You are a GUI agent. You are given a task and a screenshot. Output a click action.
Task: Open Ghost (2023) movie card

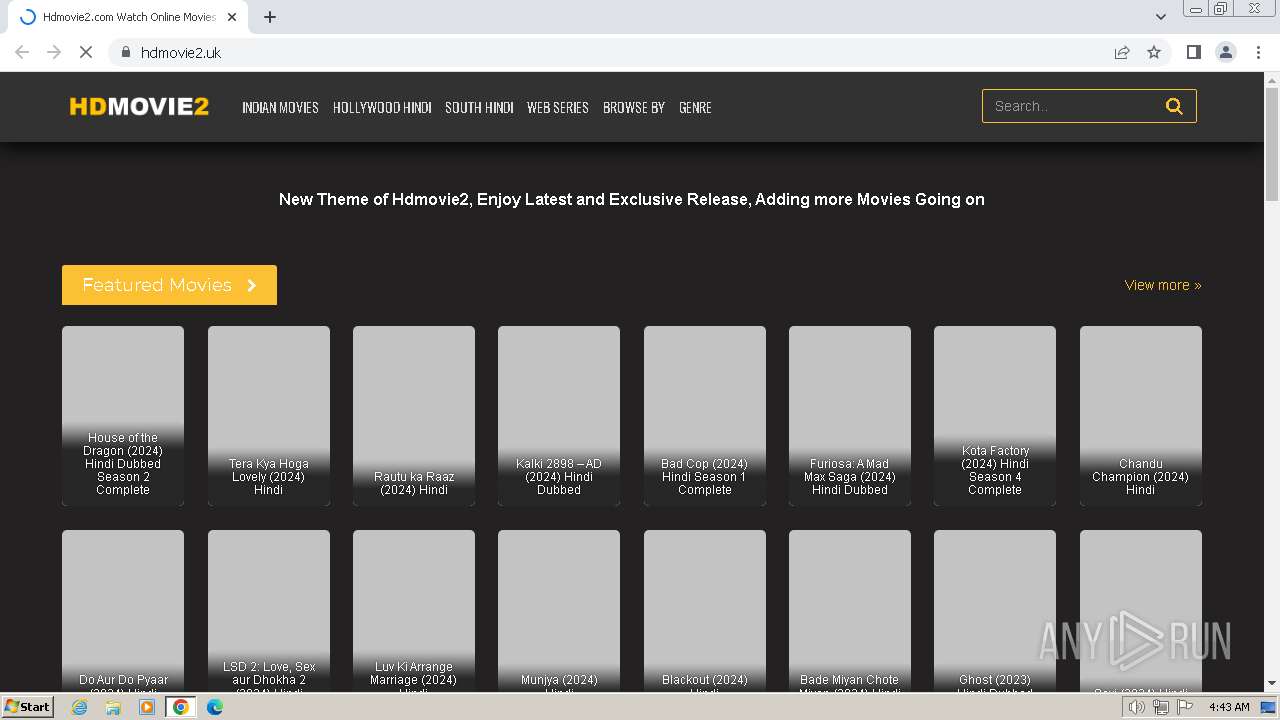pos(995,610)
